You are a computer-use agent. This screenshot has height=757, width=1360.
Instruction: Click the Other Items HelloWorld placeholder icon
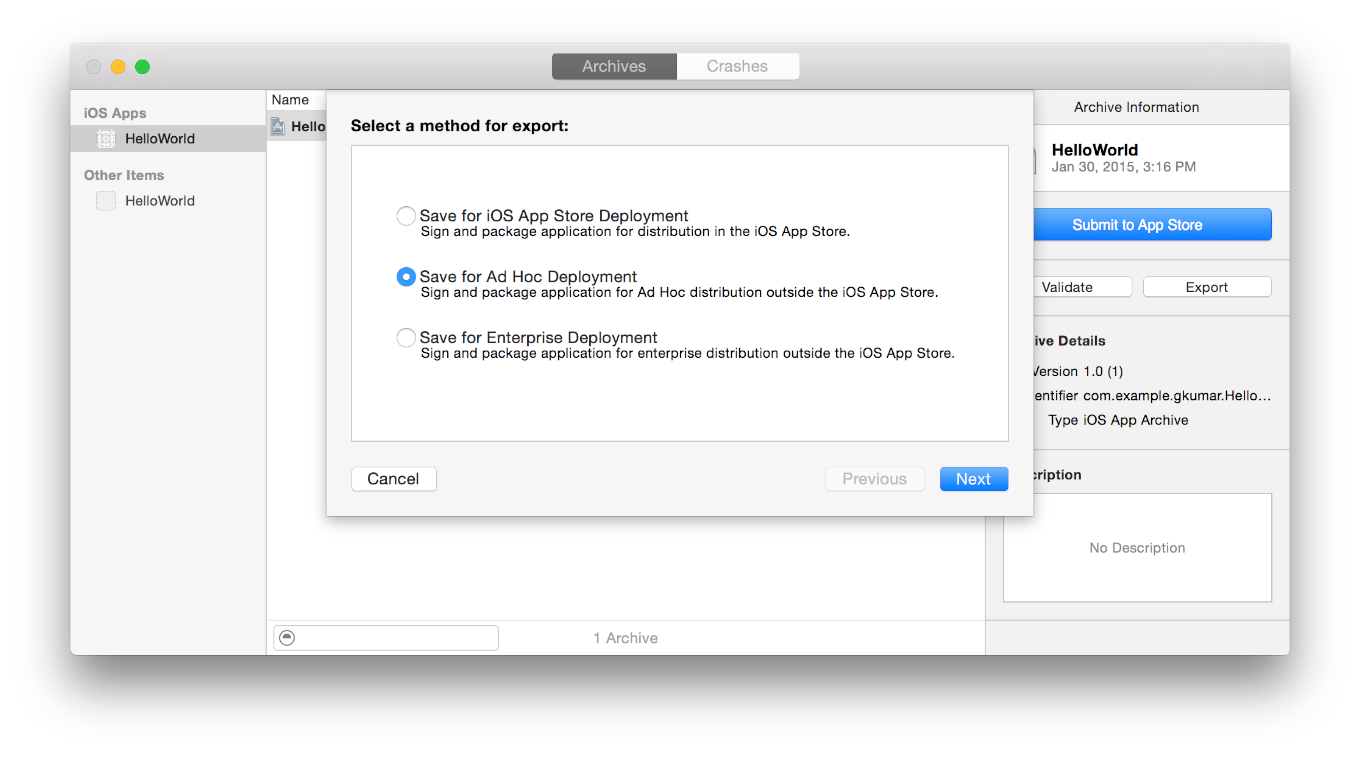click(x=106, y=201)
